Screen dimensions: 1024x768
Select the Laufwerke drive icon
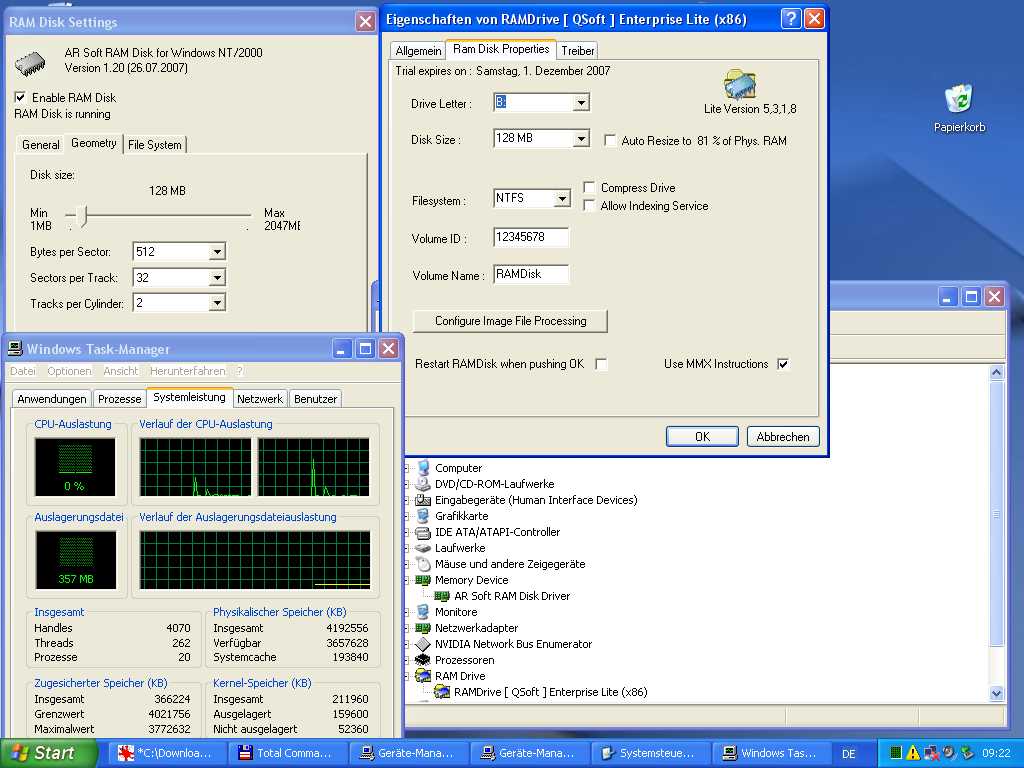click(423, 548)
